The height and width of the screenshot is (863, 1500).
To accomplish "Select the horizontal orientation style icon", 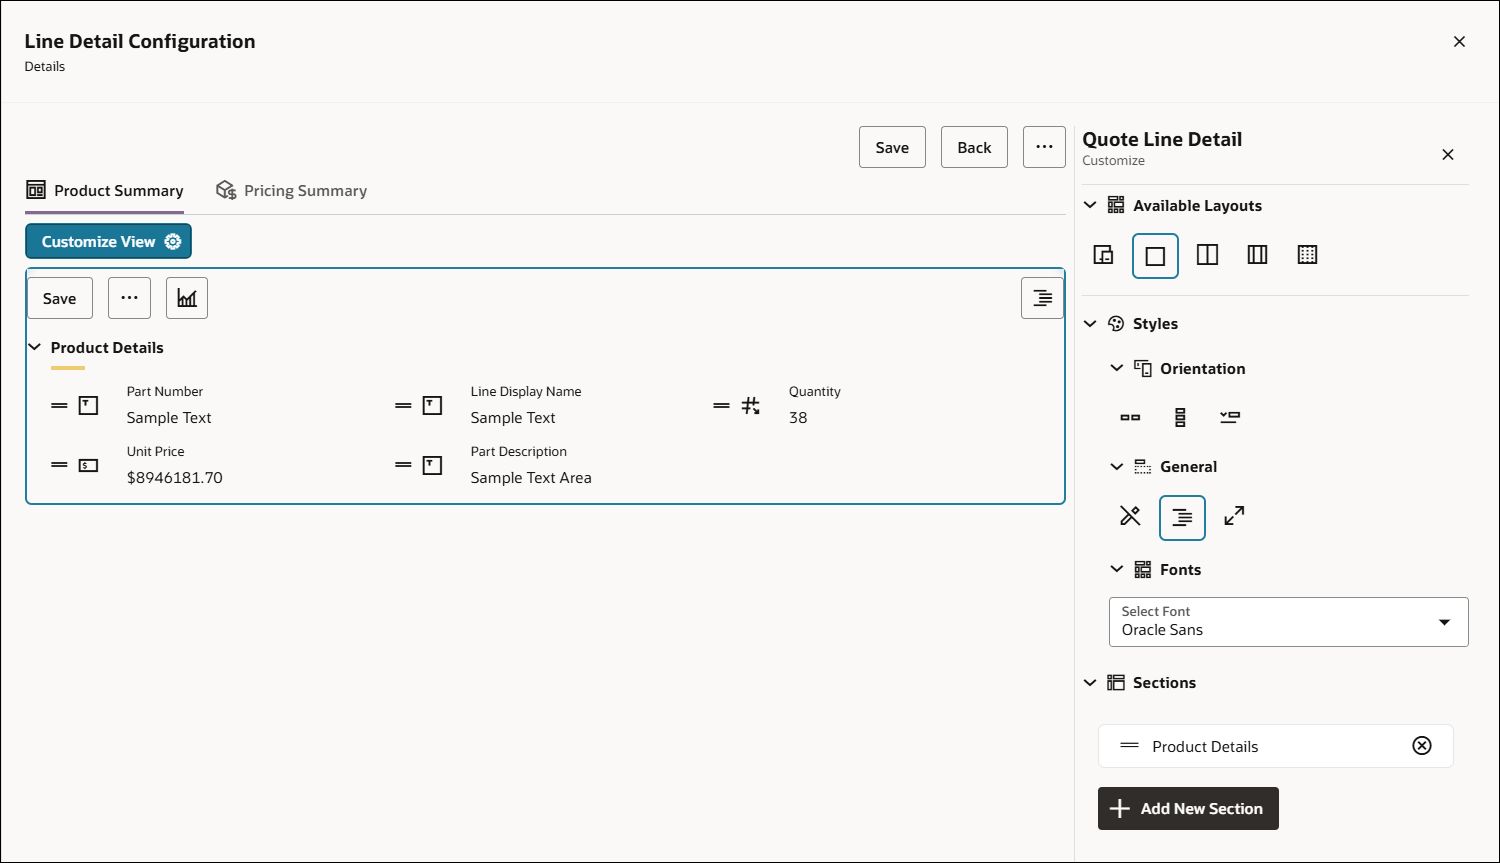I will (1130, 417).
